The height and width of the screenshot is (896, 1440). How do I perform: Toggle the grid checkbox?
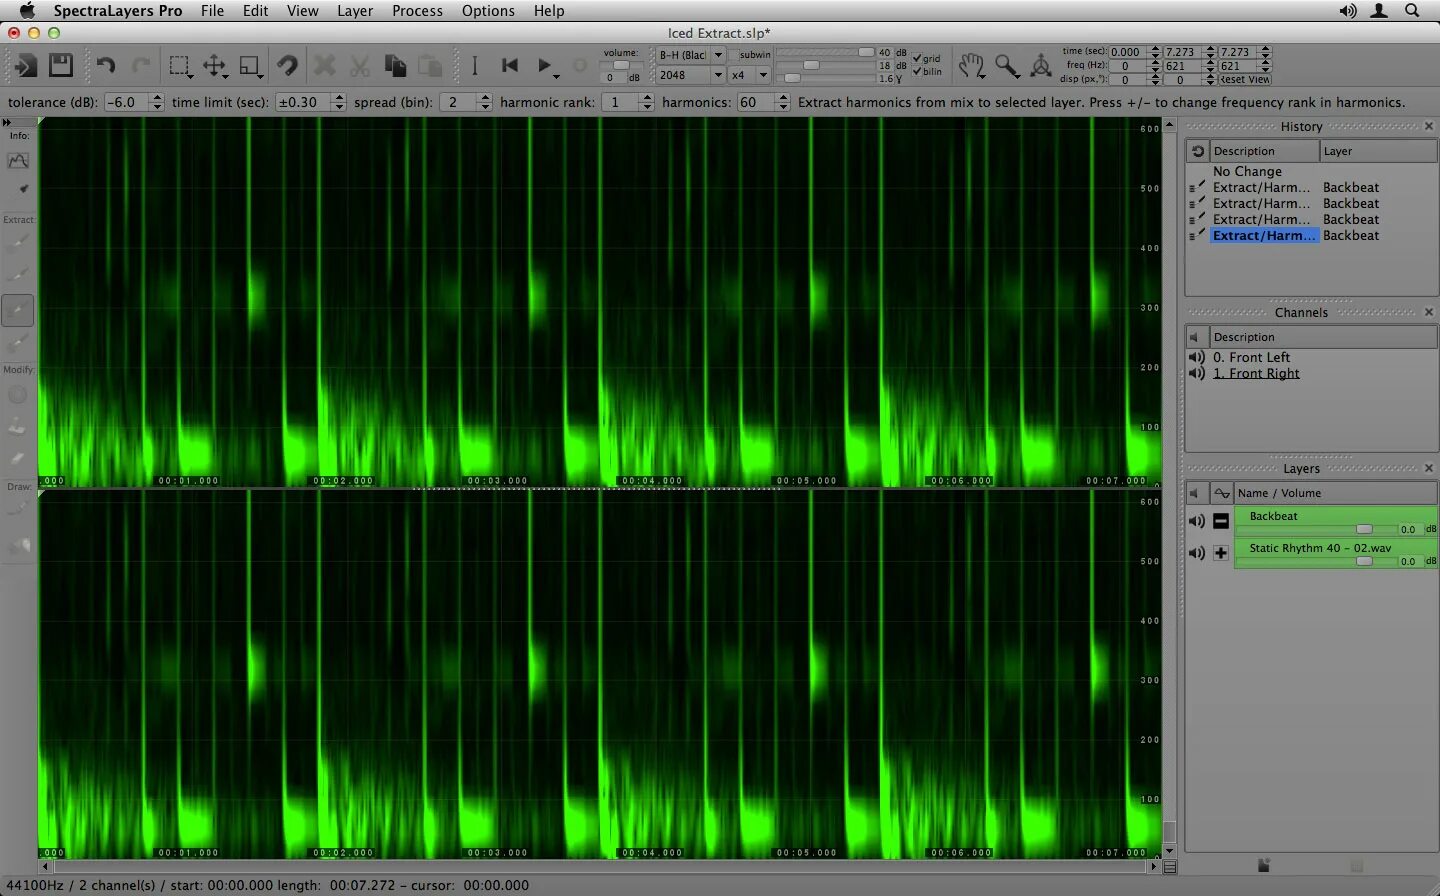coord(917,59)
